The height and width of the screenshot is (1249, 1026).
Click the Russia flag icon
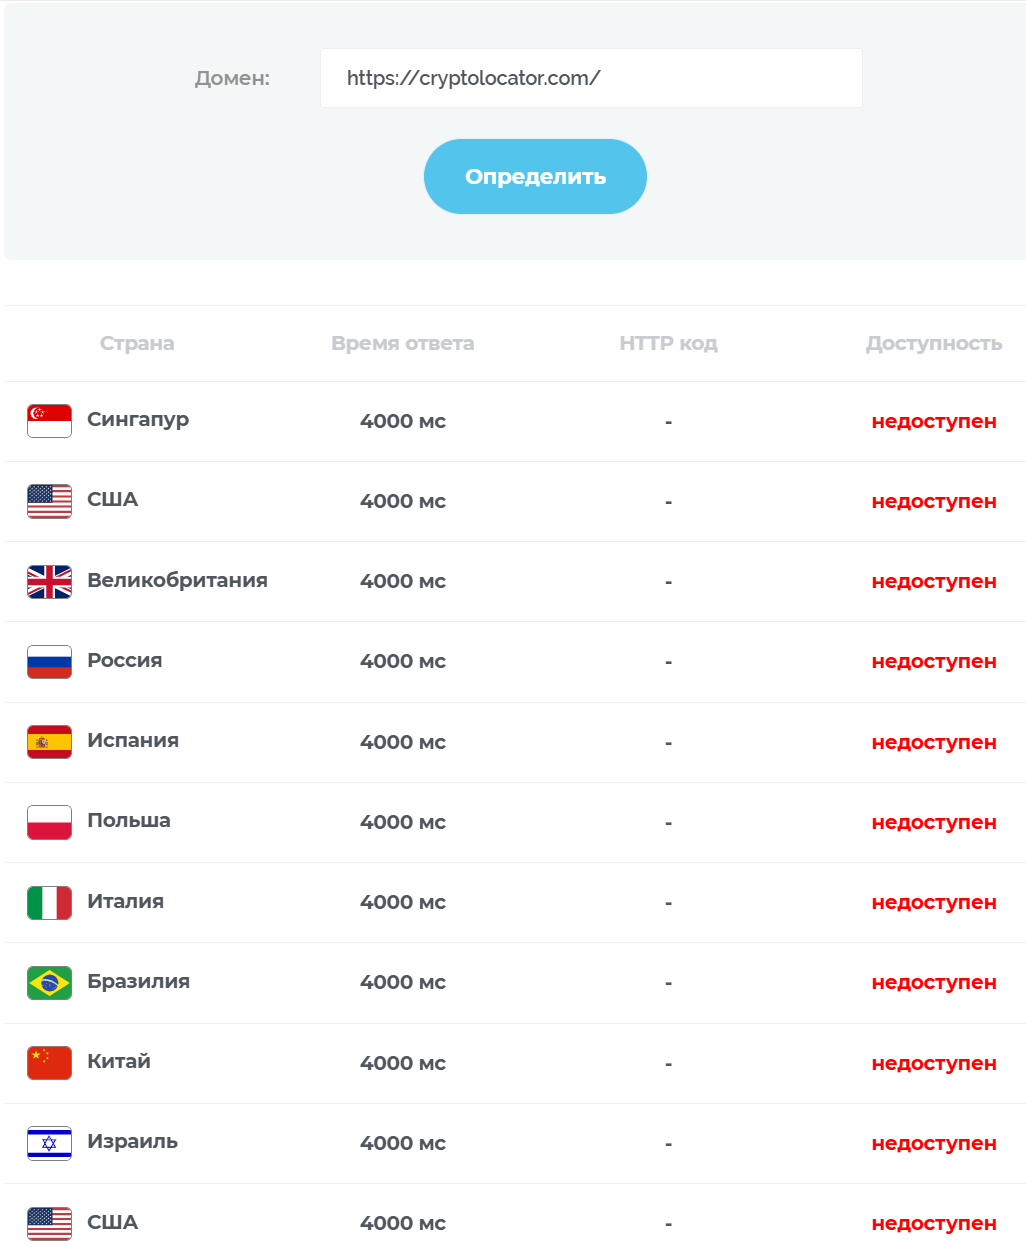49,661
